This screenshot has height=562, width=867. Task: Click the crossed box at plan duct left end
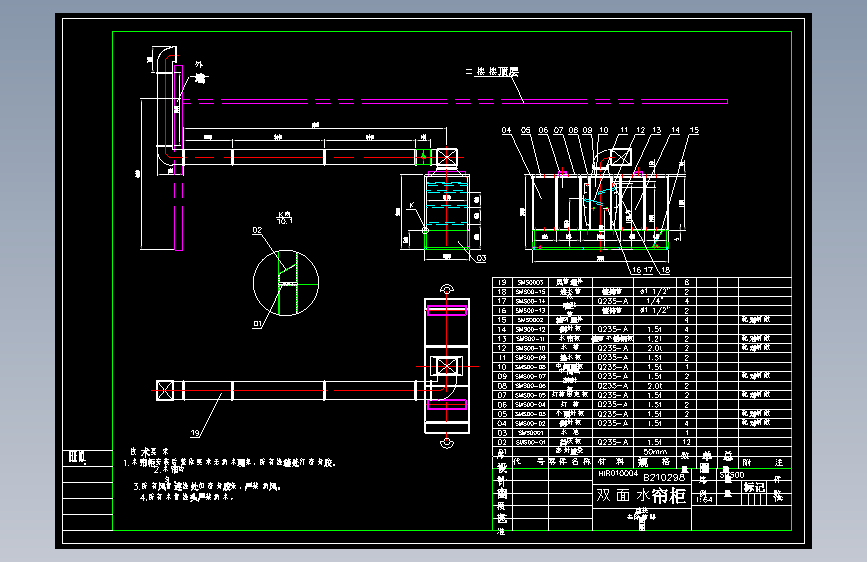pyautogui.click(x=165, y=391)
